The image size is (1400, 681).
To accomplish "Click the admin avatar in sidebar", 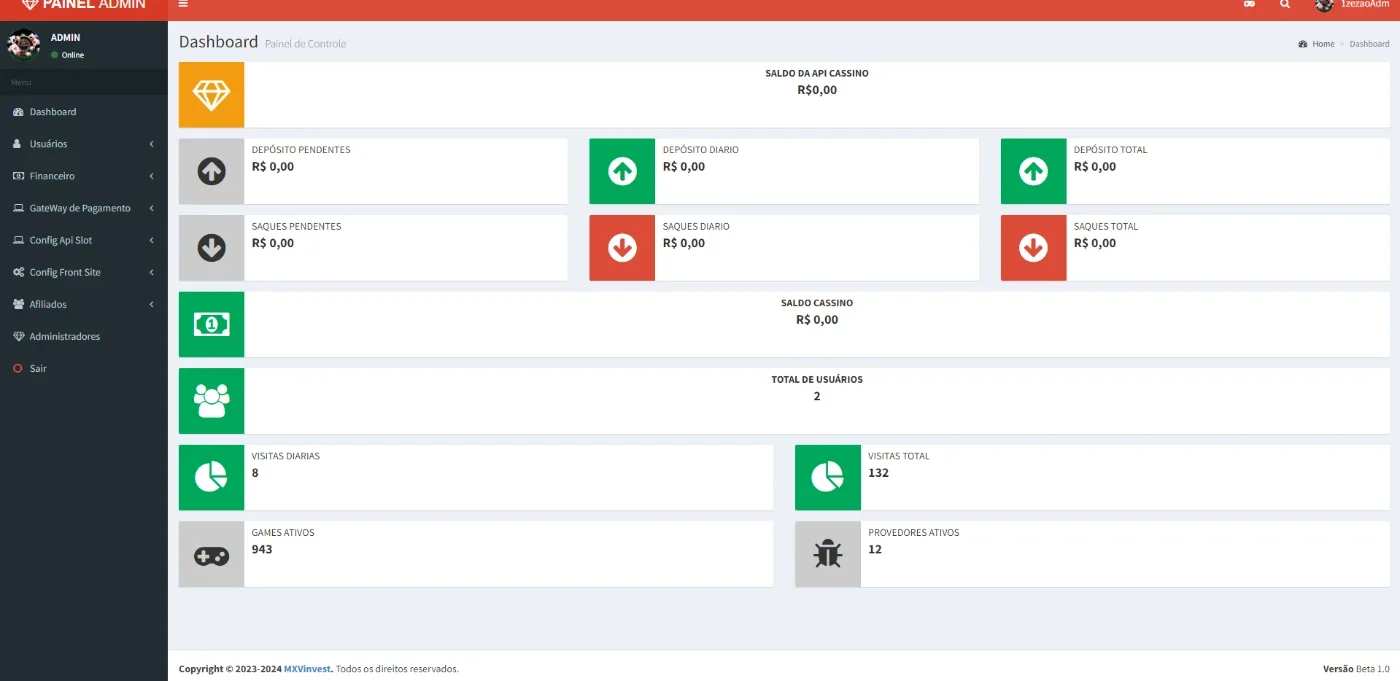I will tap(24, 45).
